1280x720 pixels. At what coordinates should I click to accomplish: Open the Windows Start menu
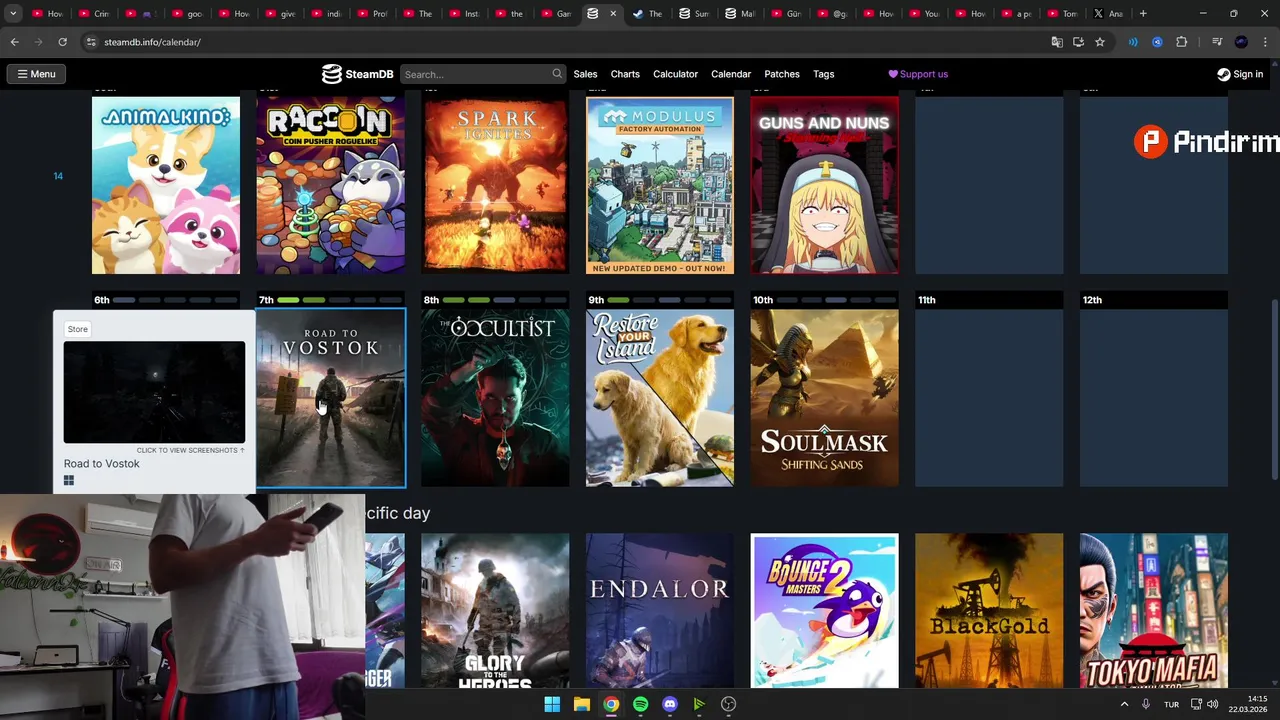[552, 704]
